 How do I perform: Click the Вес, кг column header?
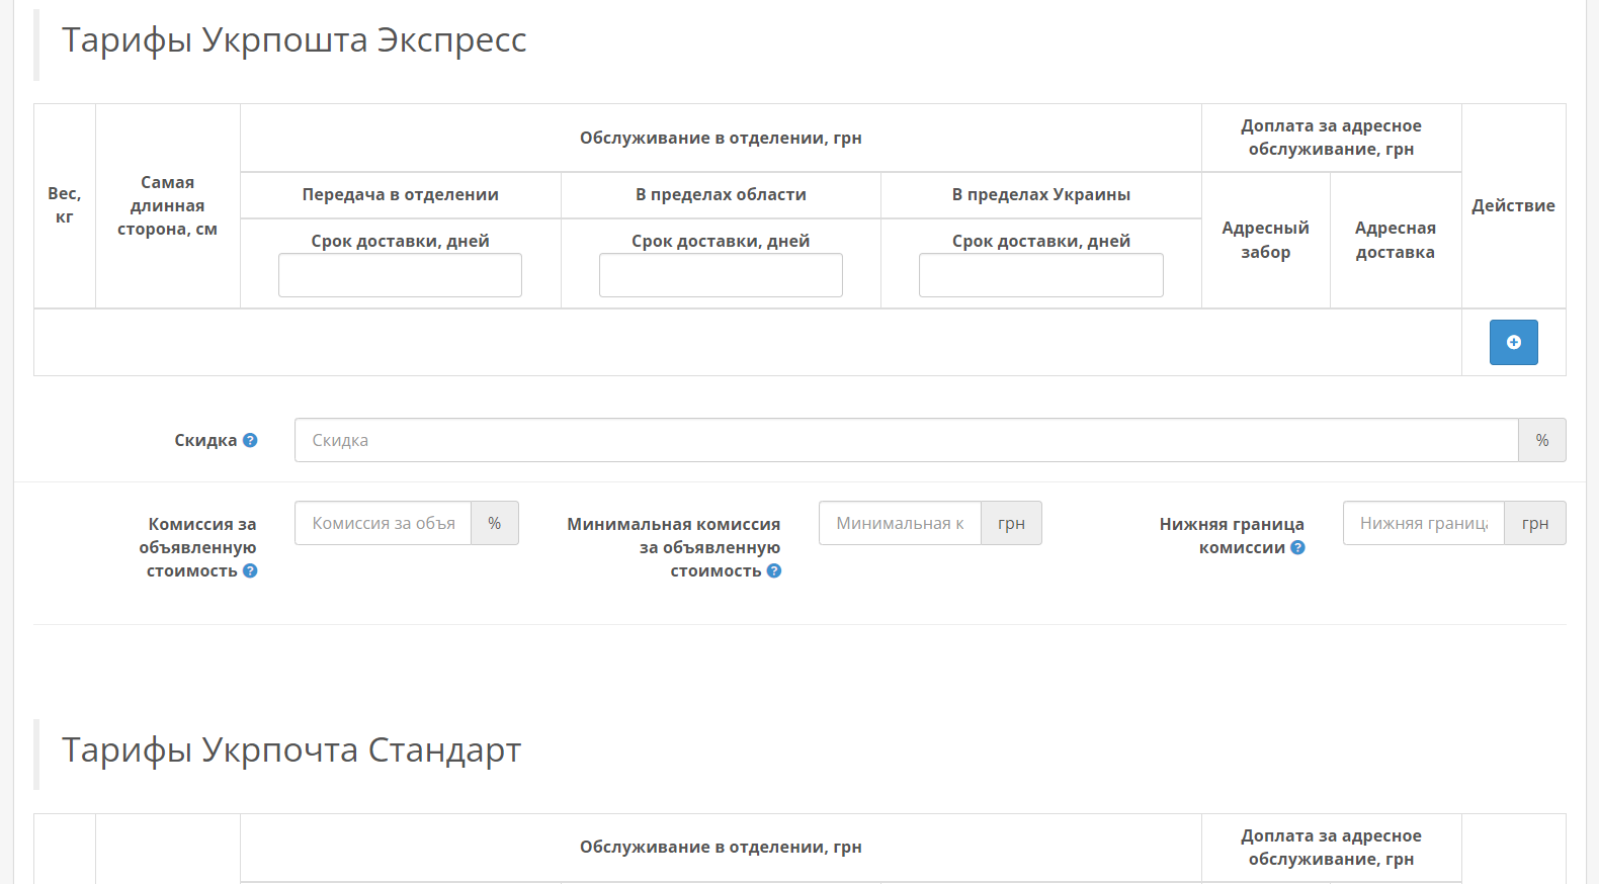[64, 205]
